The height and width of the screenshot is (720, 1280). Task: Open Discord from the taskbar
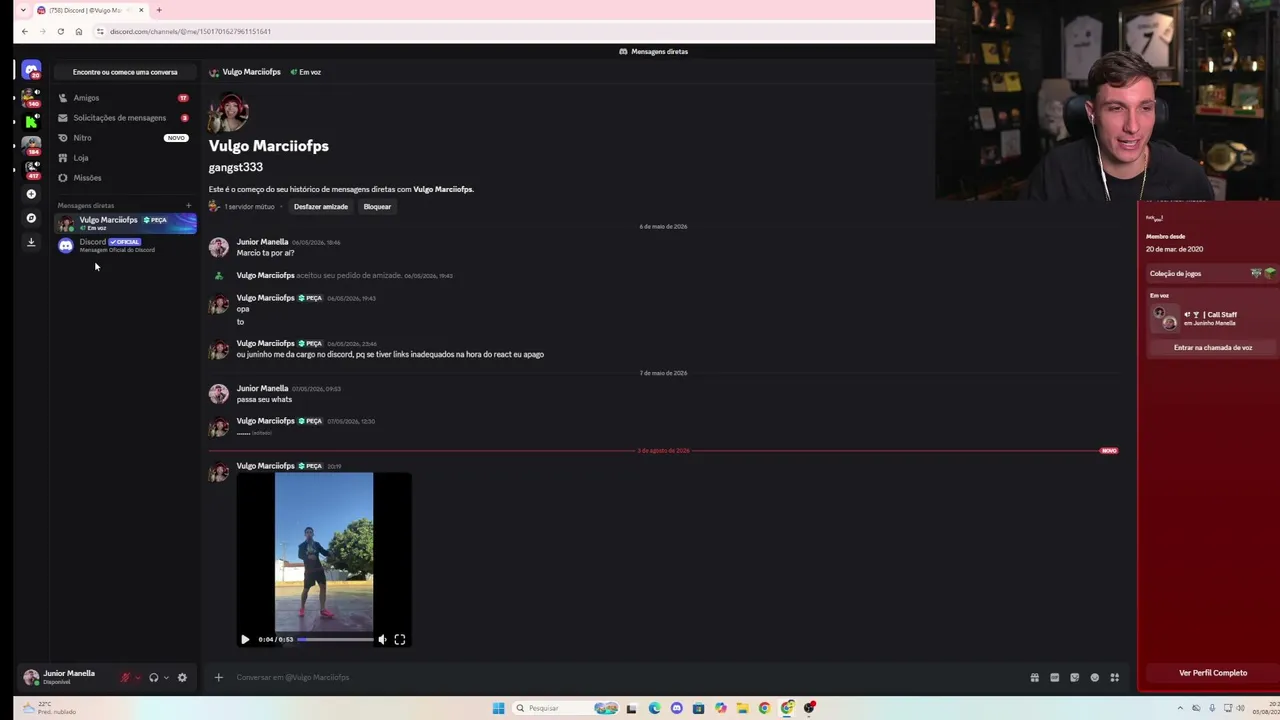(x=677, y=708)
